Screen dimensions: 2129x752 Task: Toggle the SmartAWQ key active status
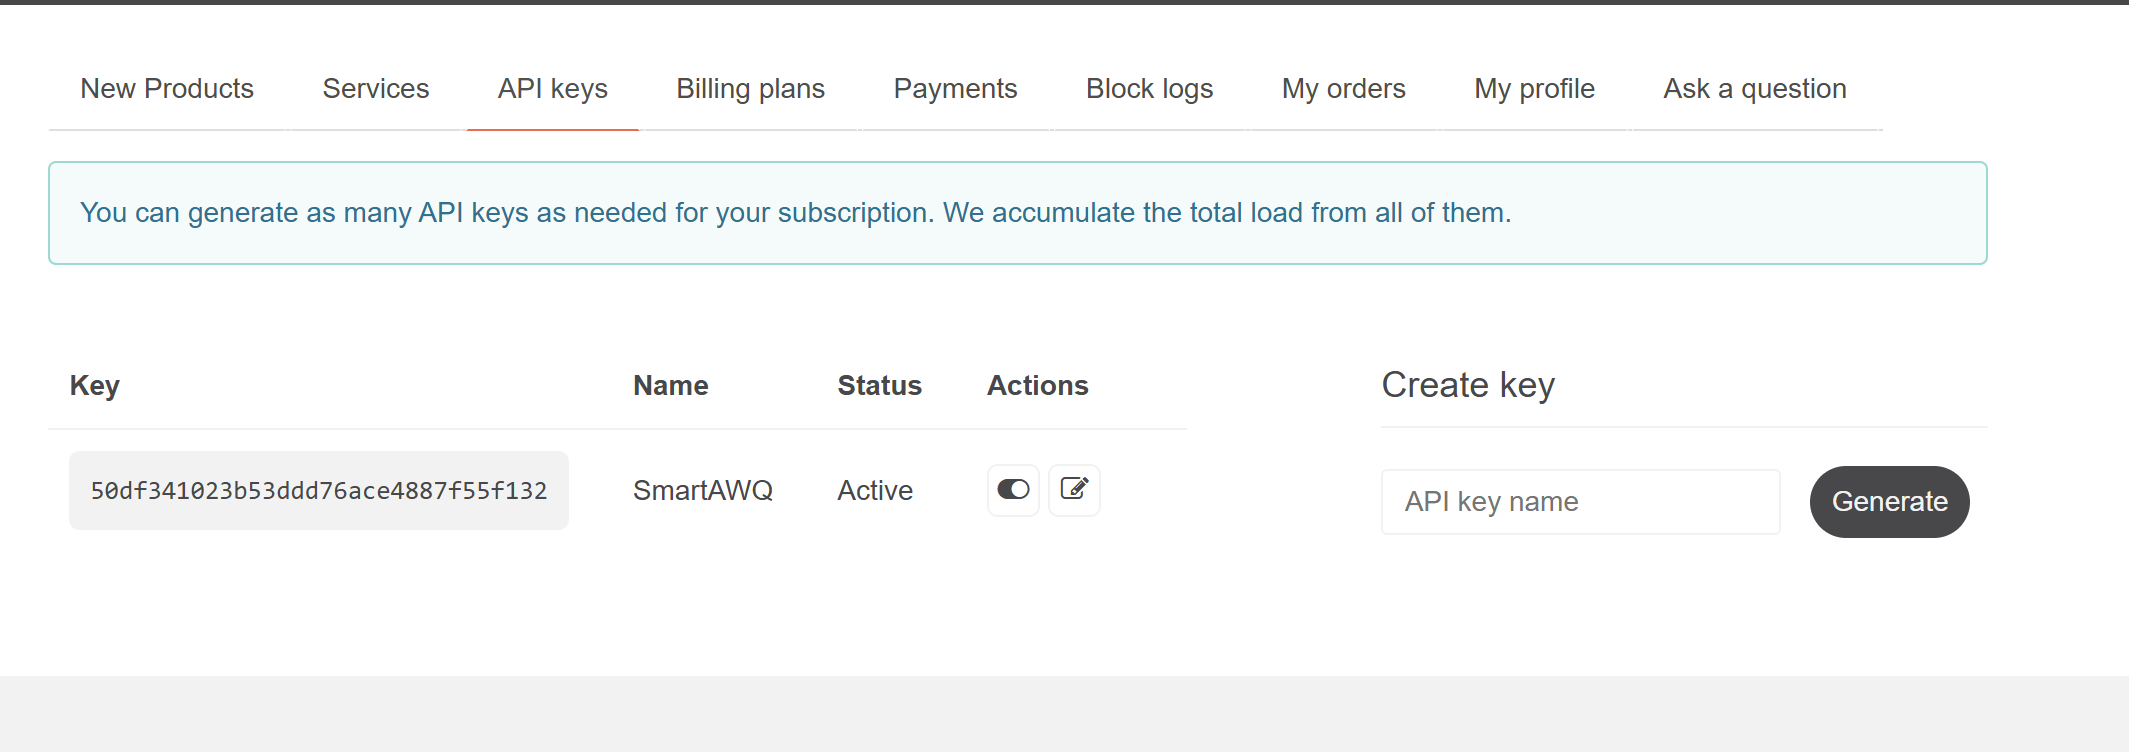pos(1013,490)
